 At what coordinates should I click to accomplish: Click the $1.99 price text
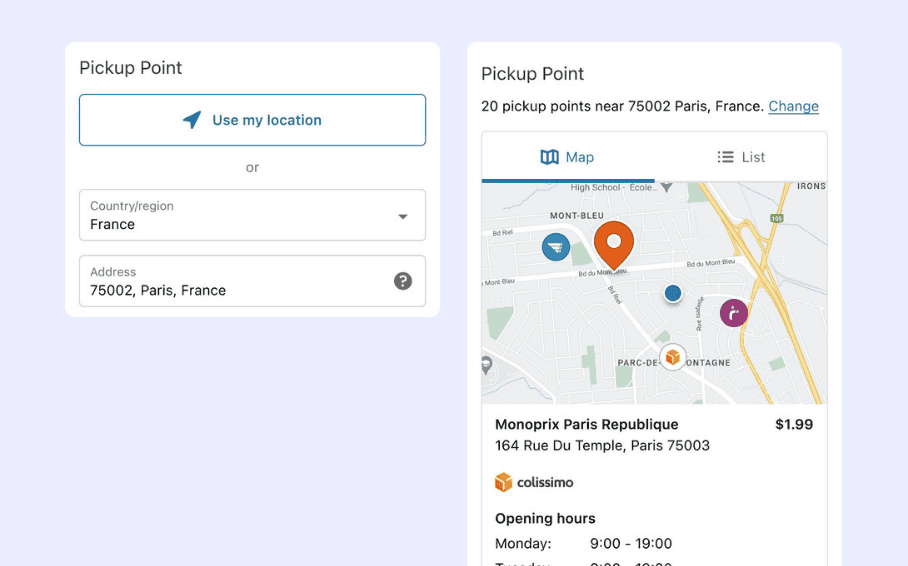pos(794,424)
